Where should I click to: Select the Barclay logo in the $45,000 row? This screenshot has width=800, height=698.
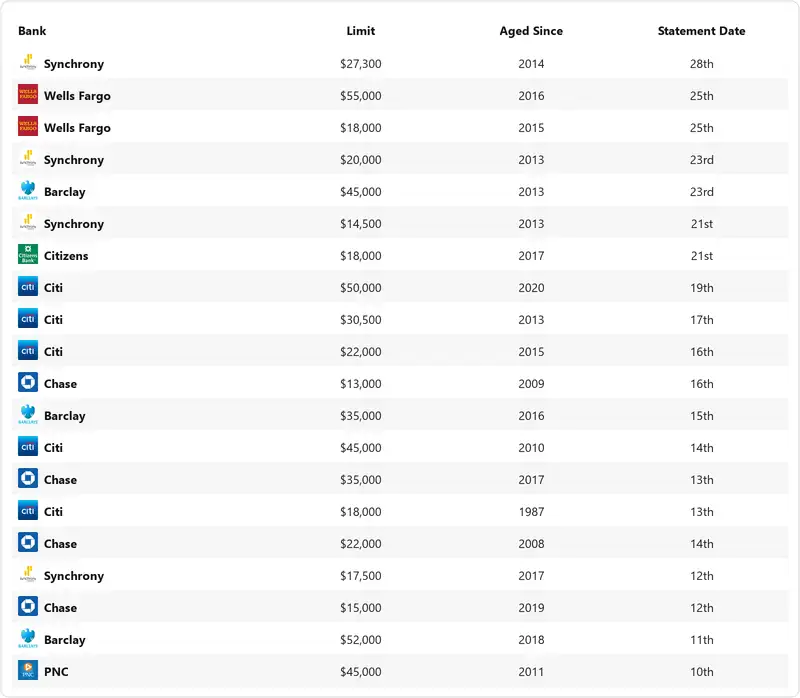pyautogui.click(x=28, y=190)
